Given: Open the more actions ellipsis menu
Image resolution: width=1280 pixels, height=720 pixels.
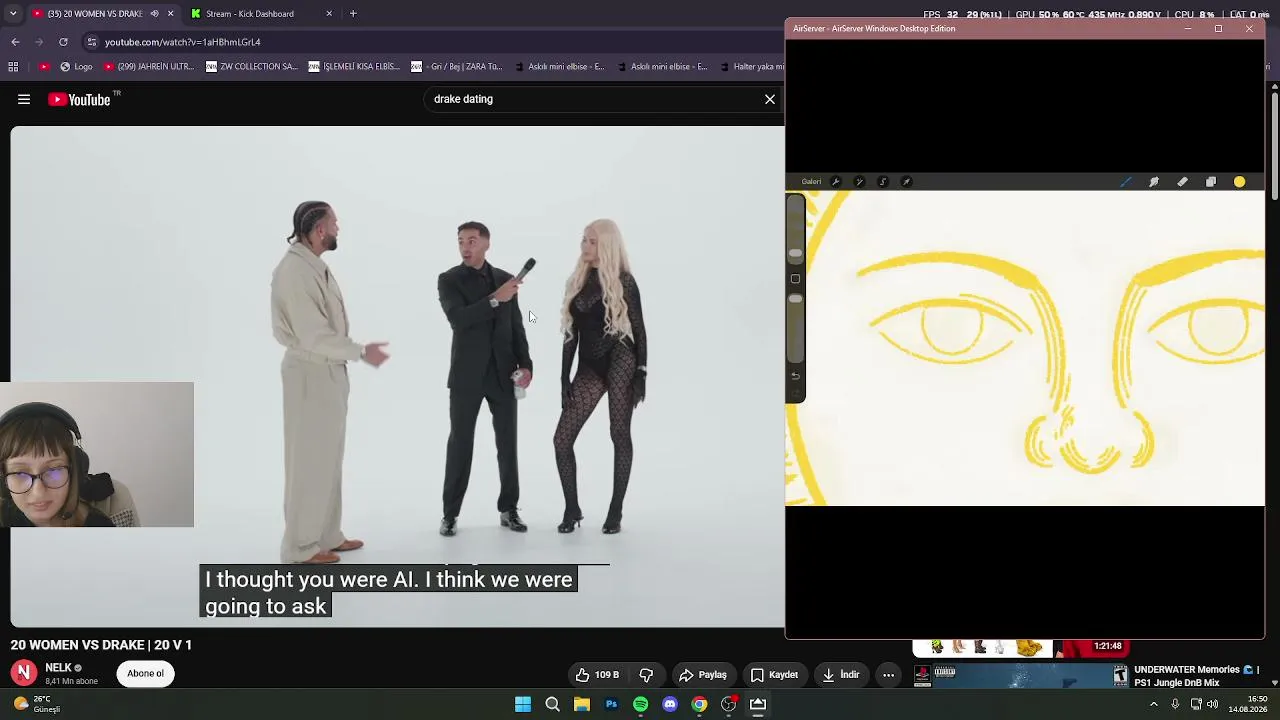Looking at the screenshot, I should tap(888, 675).
